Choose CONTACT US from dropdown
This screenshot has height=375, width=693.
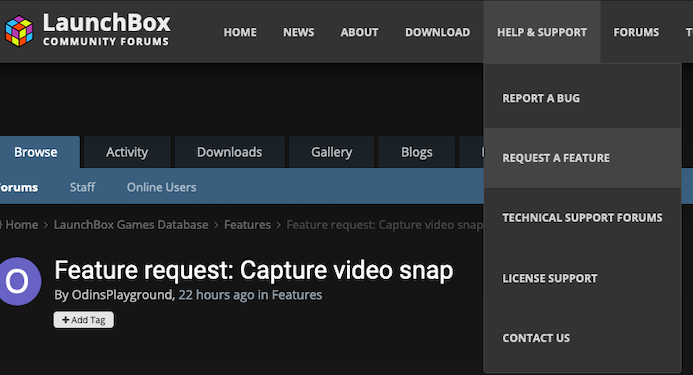(583, 338)
